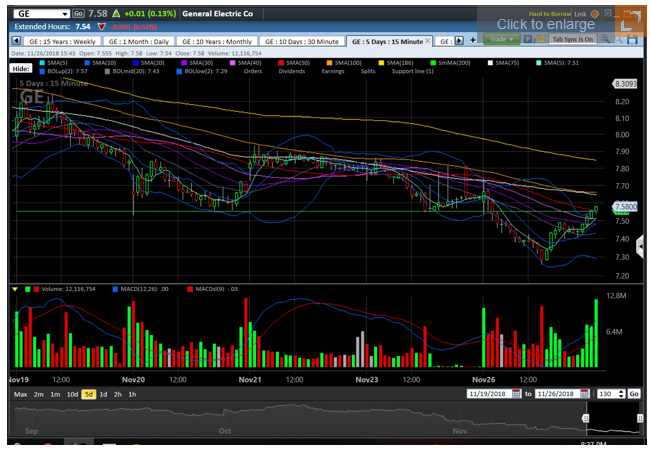
Task: Toggle the SmMA(200) green legend entry
Action: (x=450, y=63)
